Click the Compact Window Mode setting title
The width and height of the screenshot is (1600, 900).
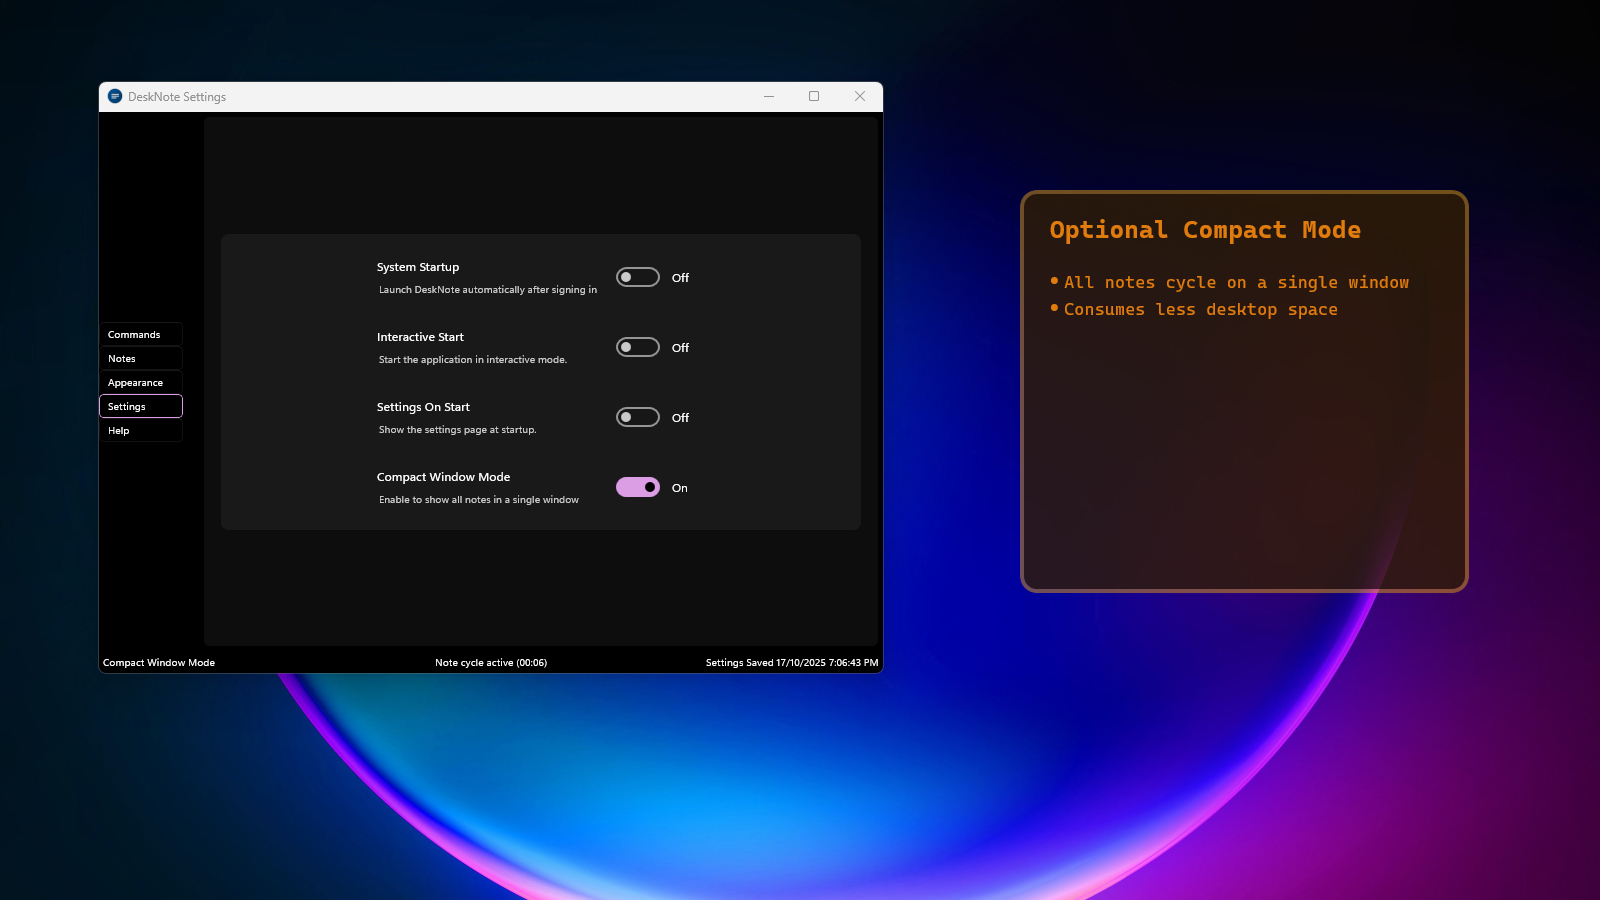coord(443,477)
